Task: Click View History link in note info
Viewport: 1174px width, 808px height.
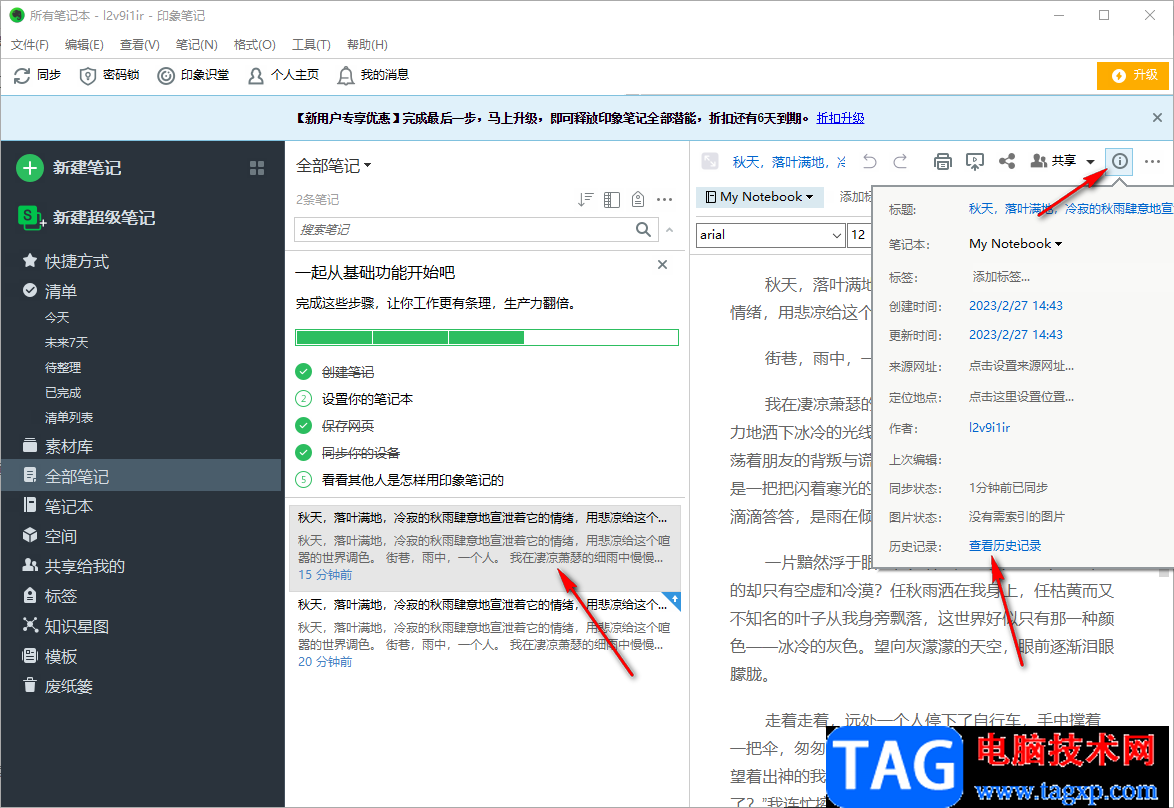Action: click(x=1005, y=546)
